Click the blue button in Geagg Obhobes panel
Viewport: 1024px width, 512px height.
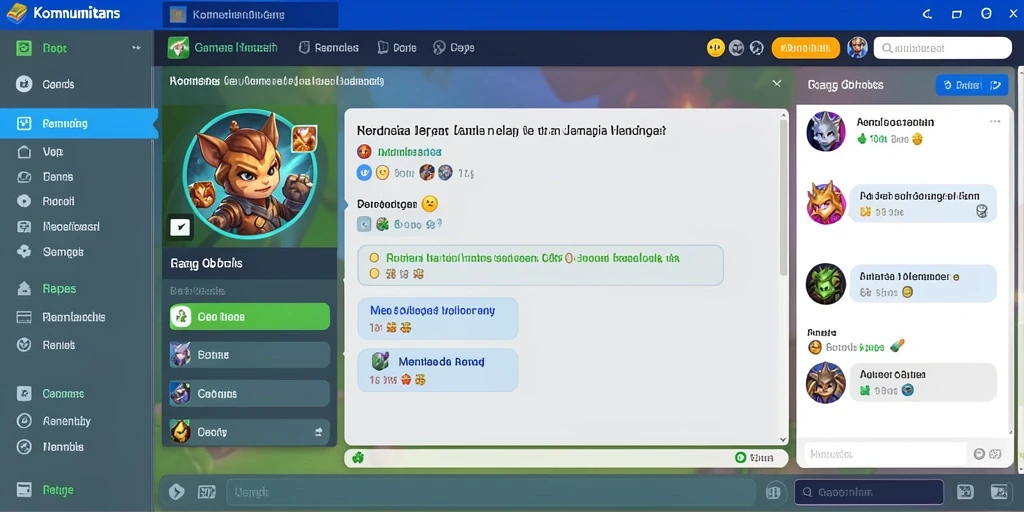[x=972, y=85]
